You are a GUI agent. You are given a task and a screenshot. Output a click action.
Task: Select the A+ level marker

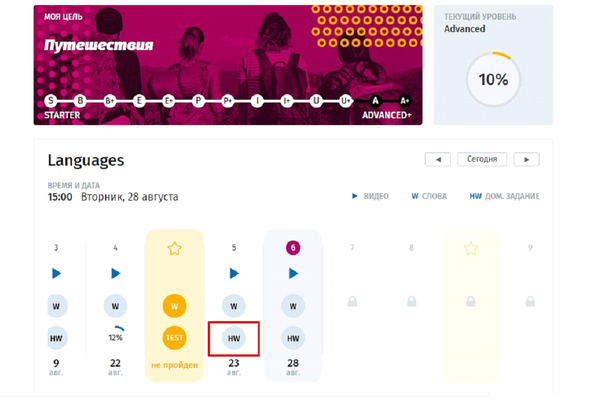click(404, 101)
